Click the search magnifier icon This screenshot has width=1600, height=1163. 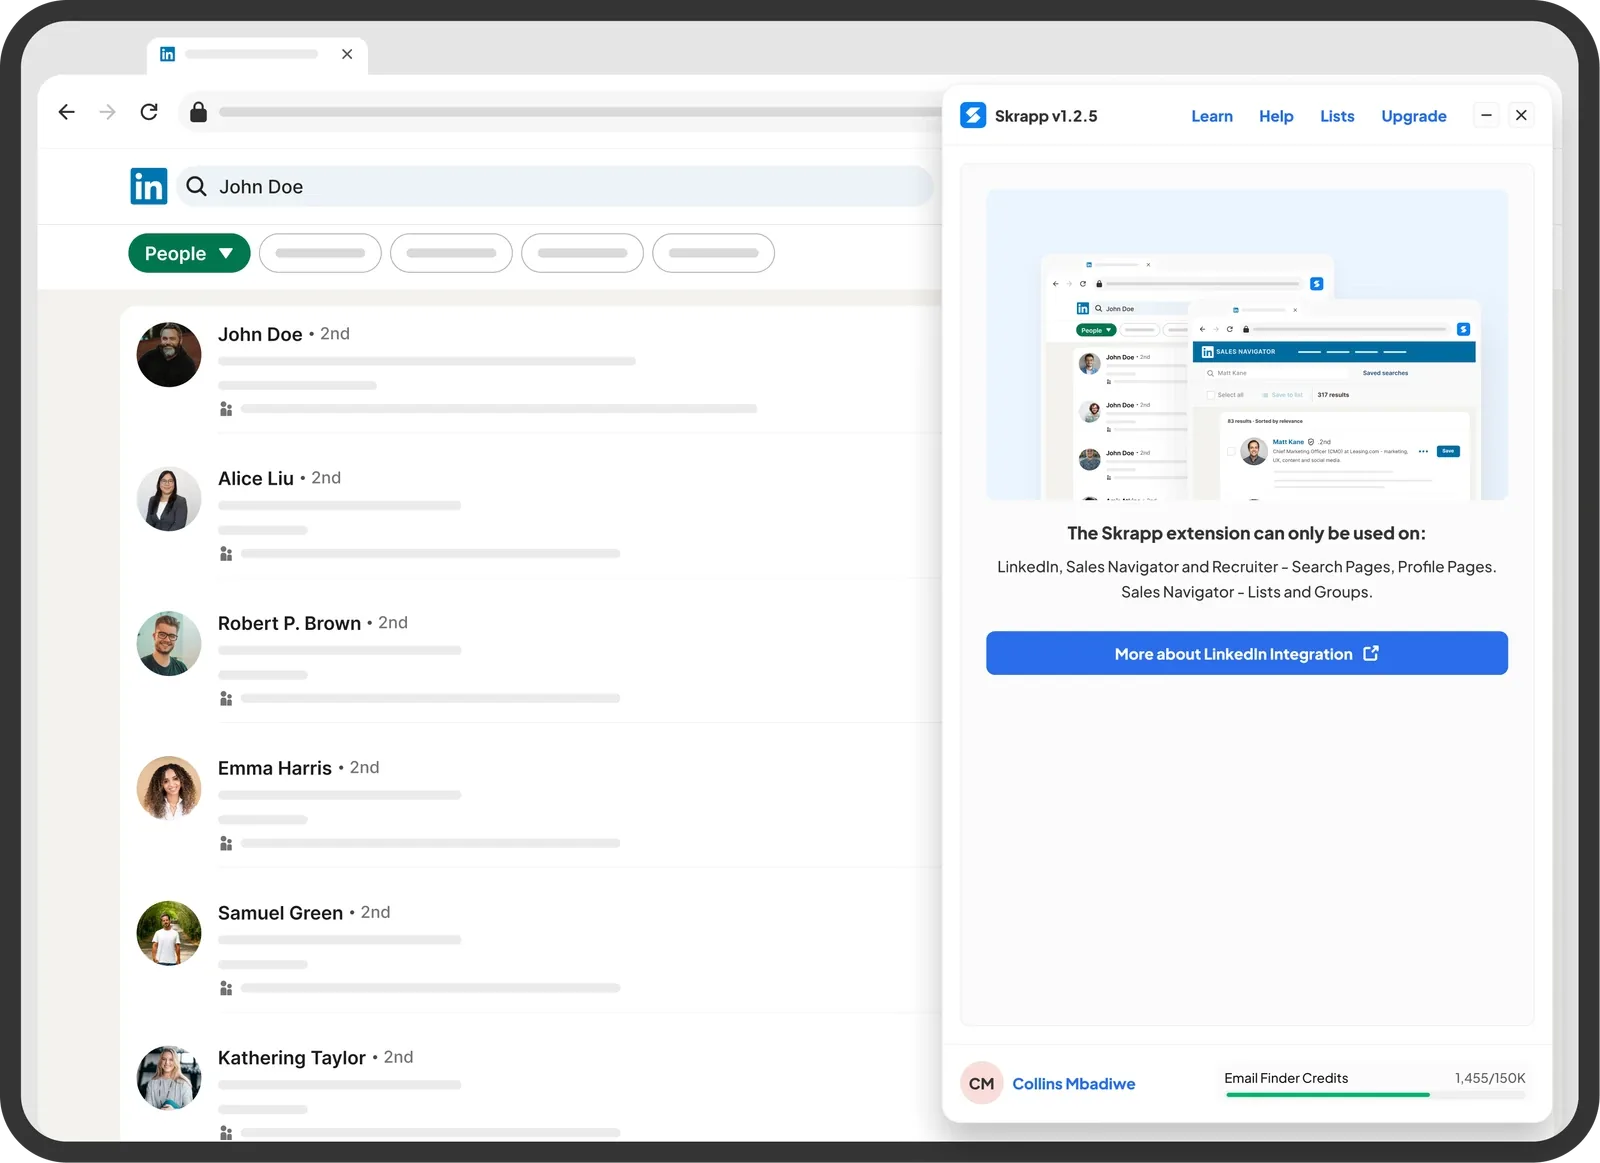pyautogui.click(x=197, y=186)
